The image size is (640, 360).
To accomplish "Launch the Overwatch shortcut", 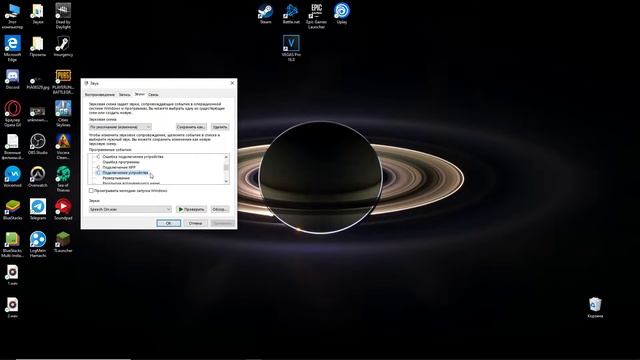I will [38, 177].
